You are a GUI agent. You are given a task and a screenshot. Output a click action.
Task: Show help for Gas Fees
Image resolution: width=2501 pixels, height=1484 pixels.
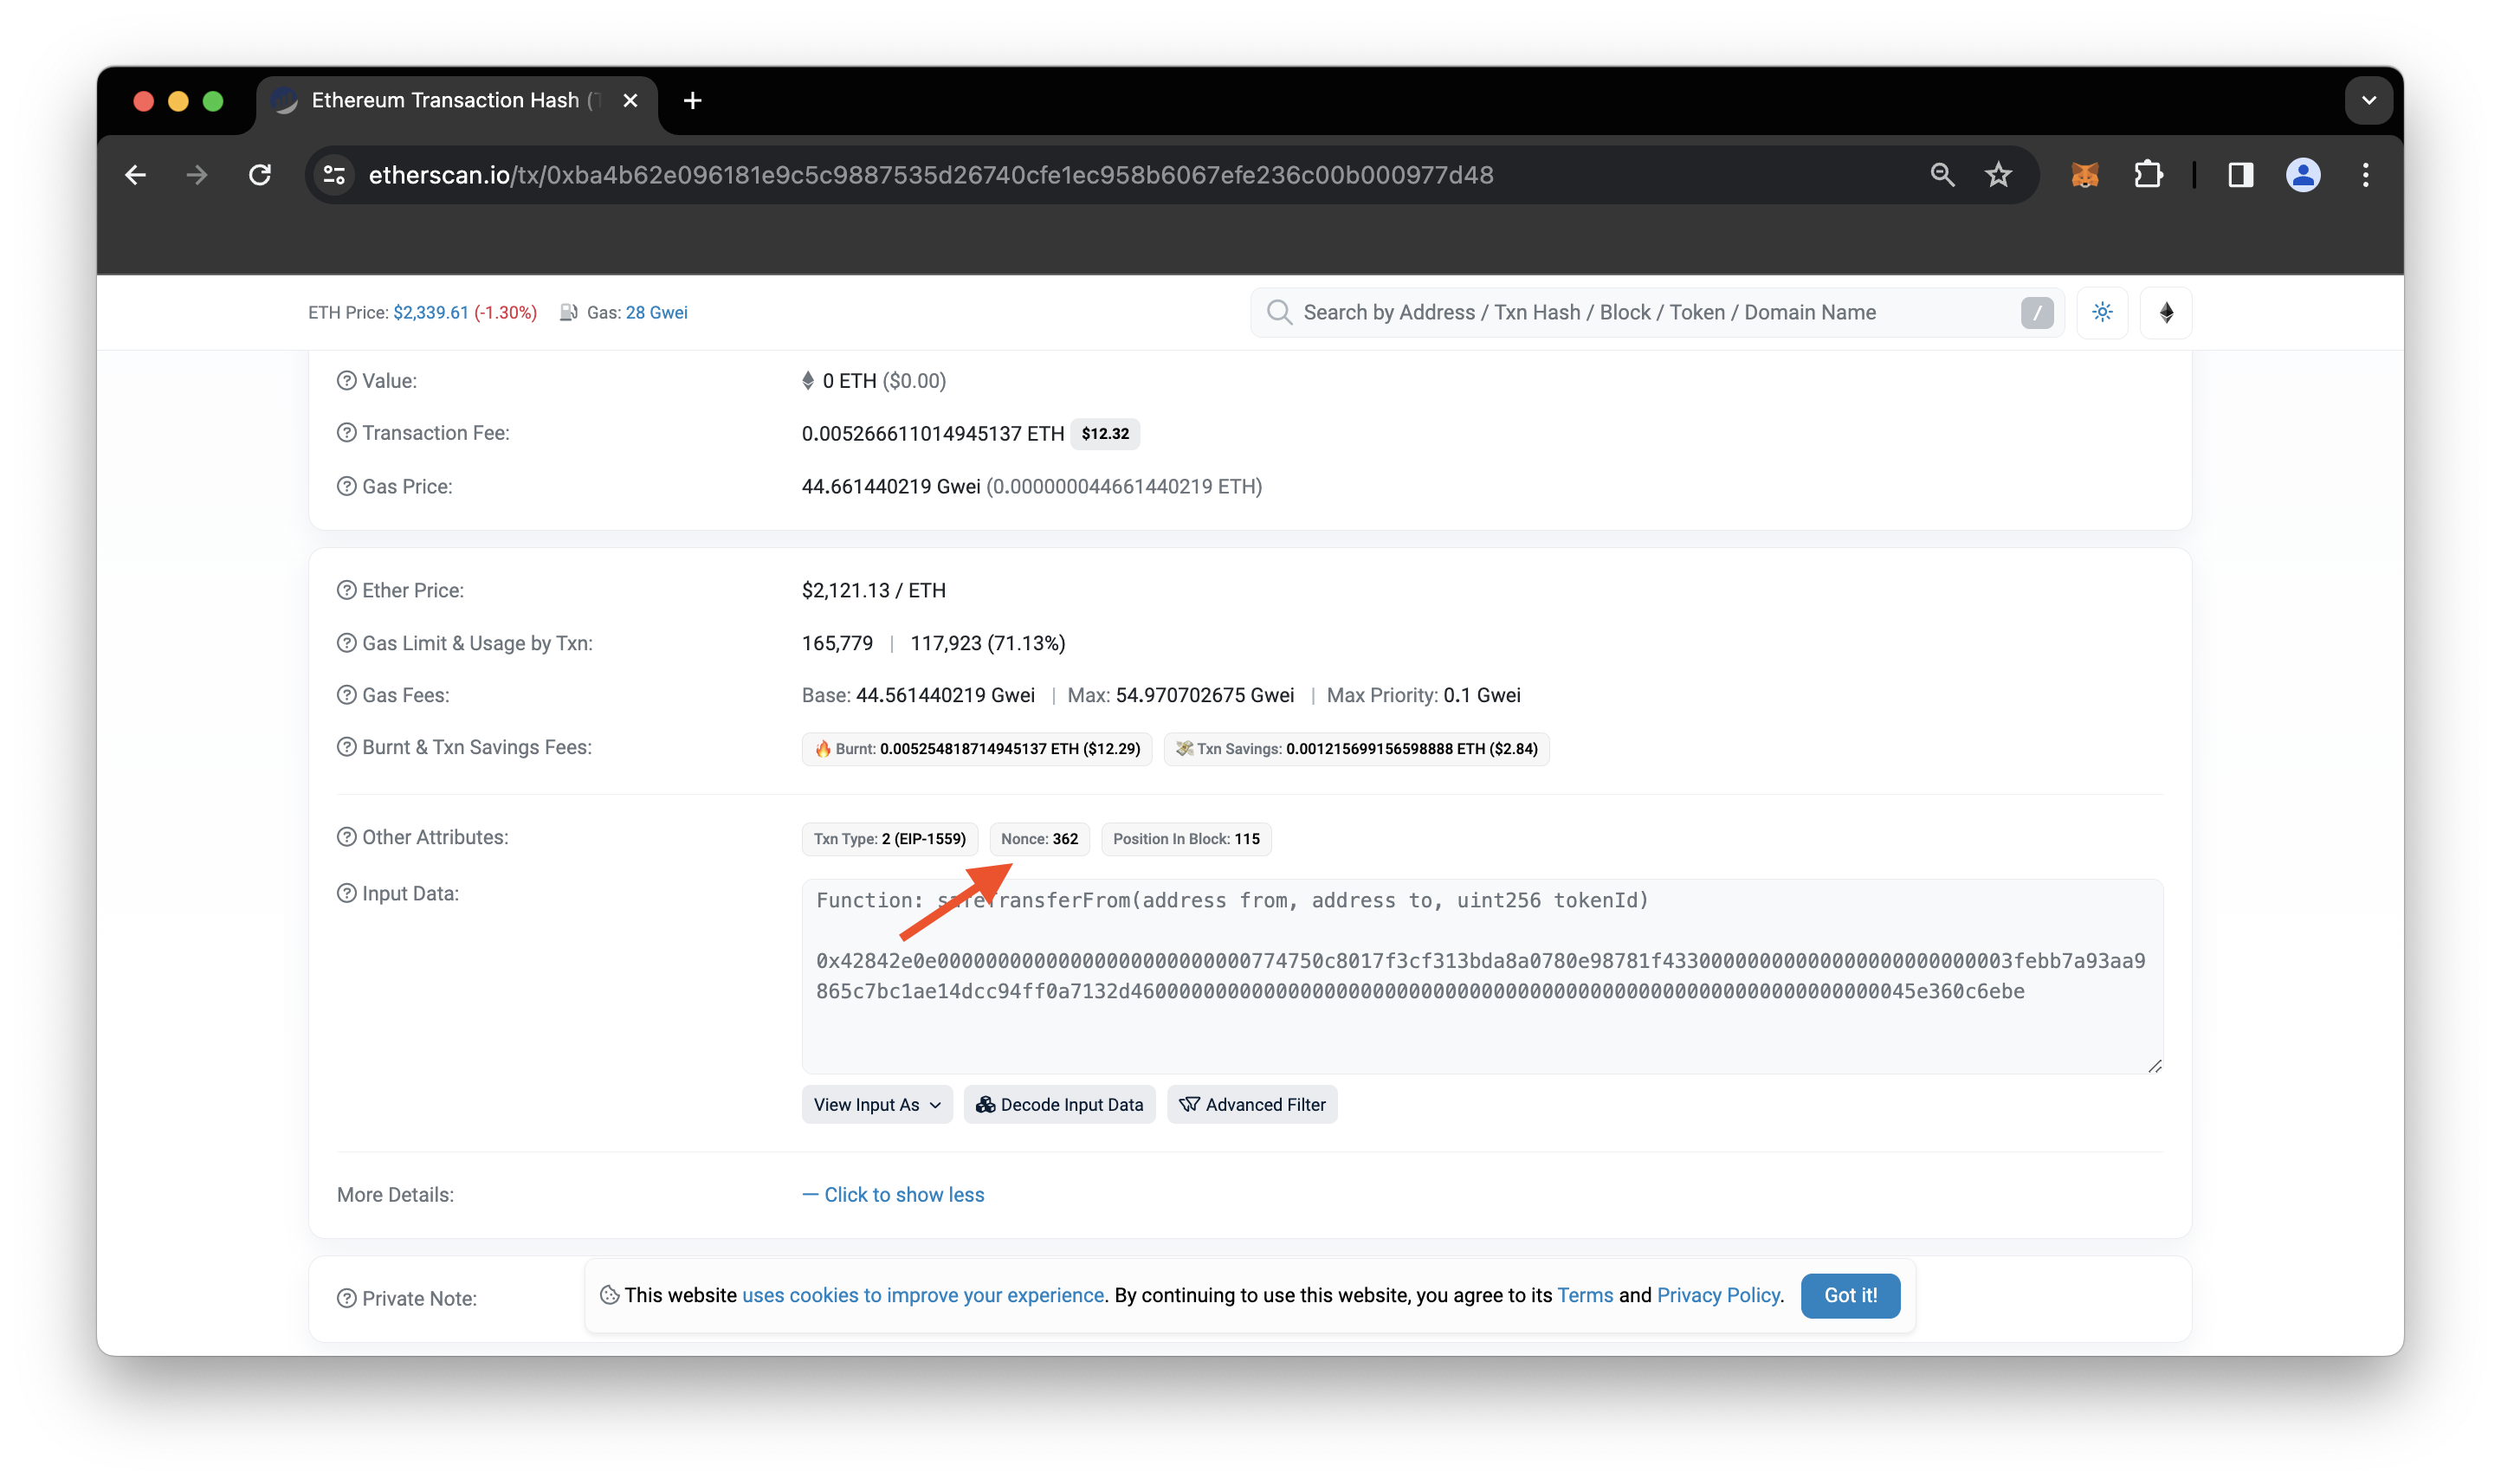pos(346,695)
